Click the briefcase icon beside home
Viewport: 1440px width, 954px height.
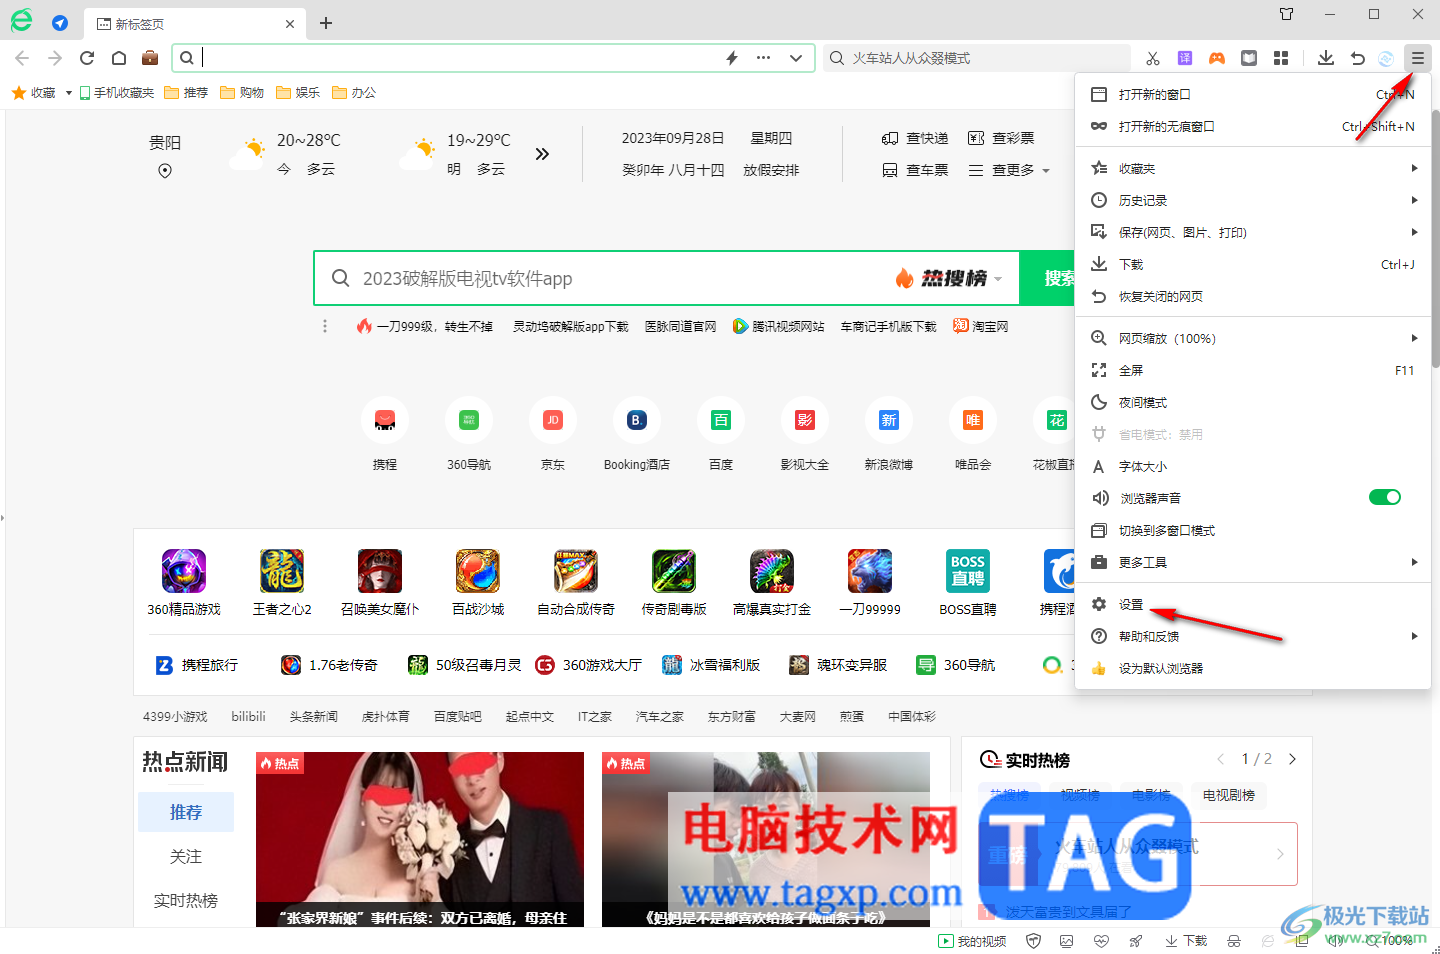(150, 58)
